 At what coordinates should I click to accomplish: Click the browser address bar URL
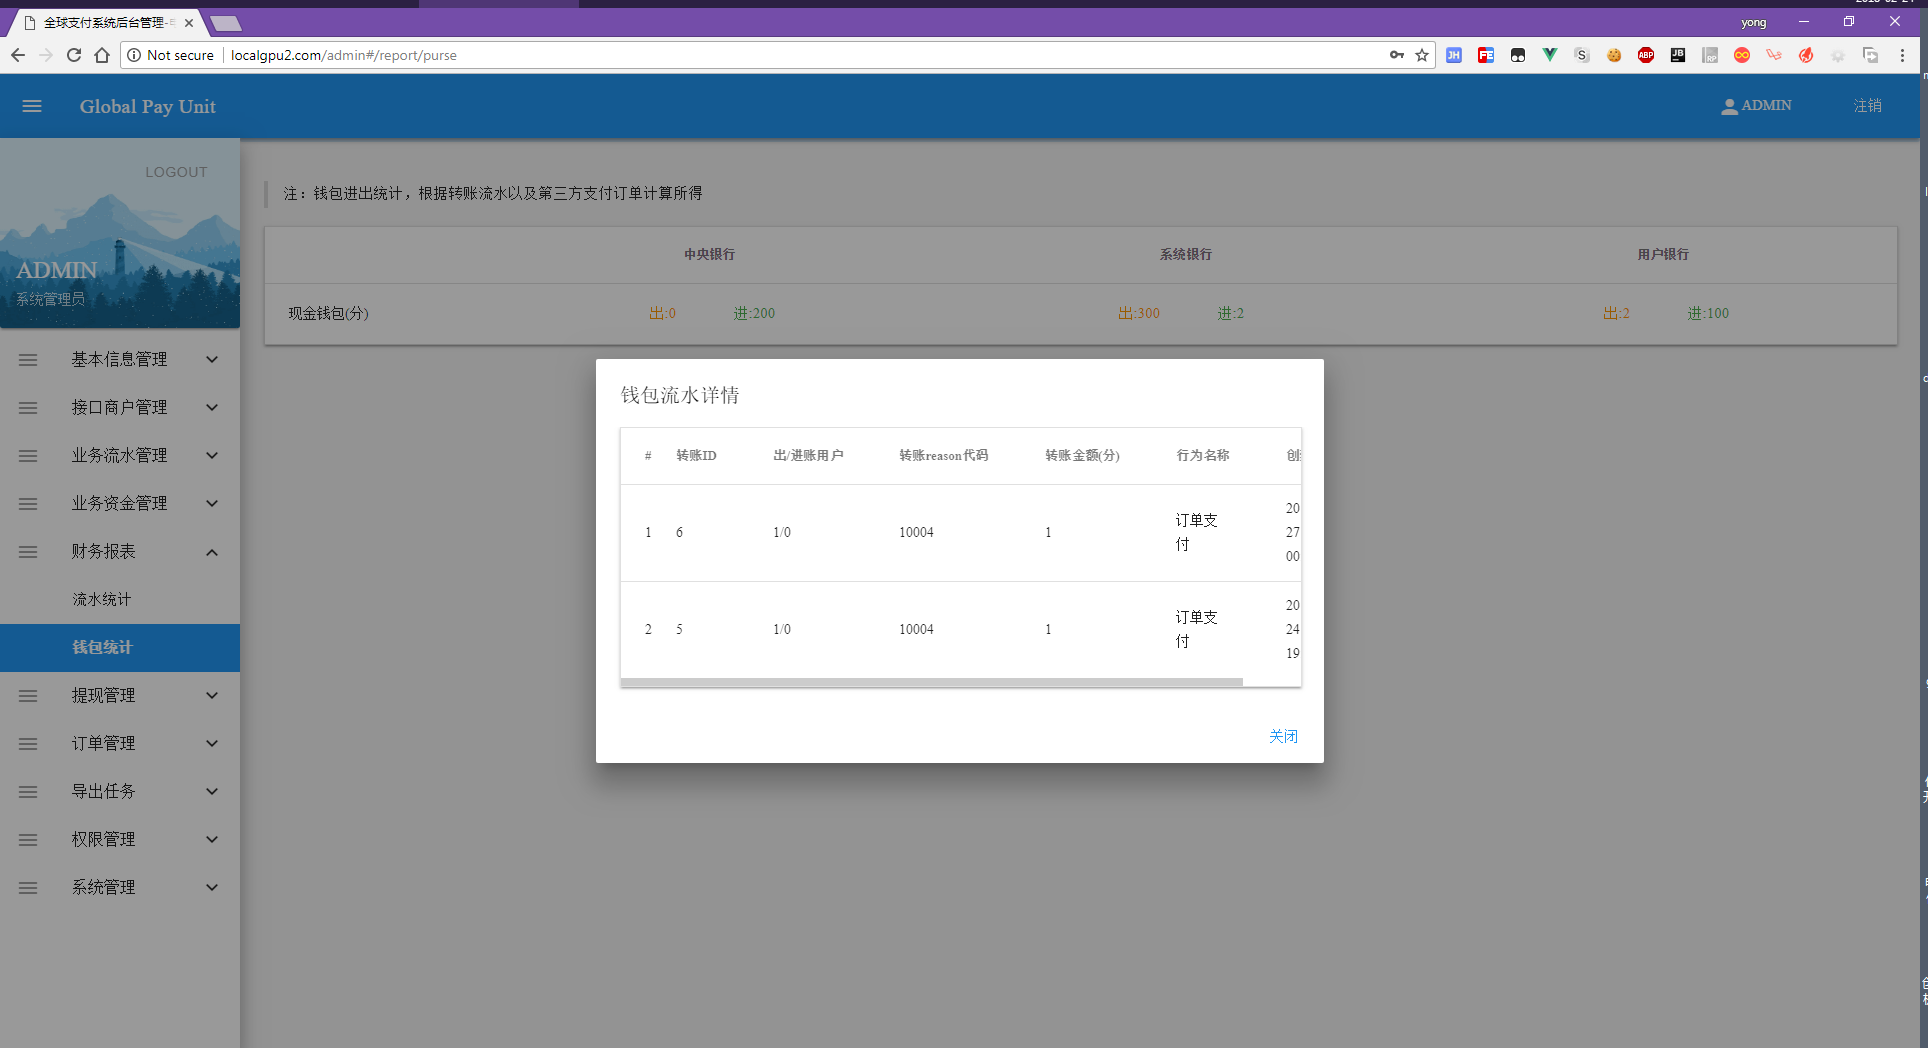coord(344,55)
